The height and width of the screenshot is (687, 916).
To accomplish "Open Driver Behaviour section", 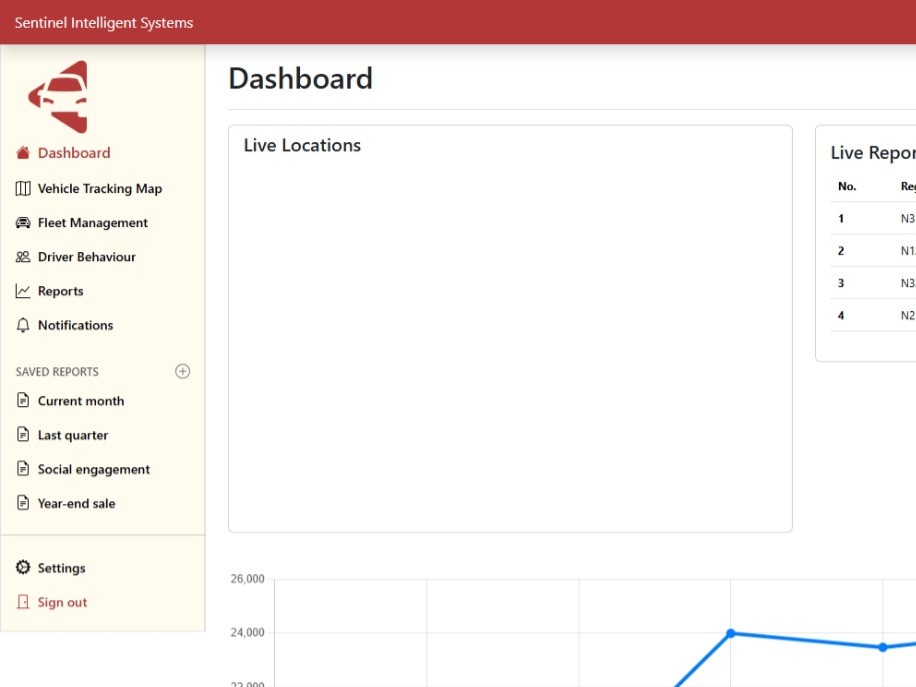I will tap(86, 257).
